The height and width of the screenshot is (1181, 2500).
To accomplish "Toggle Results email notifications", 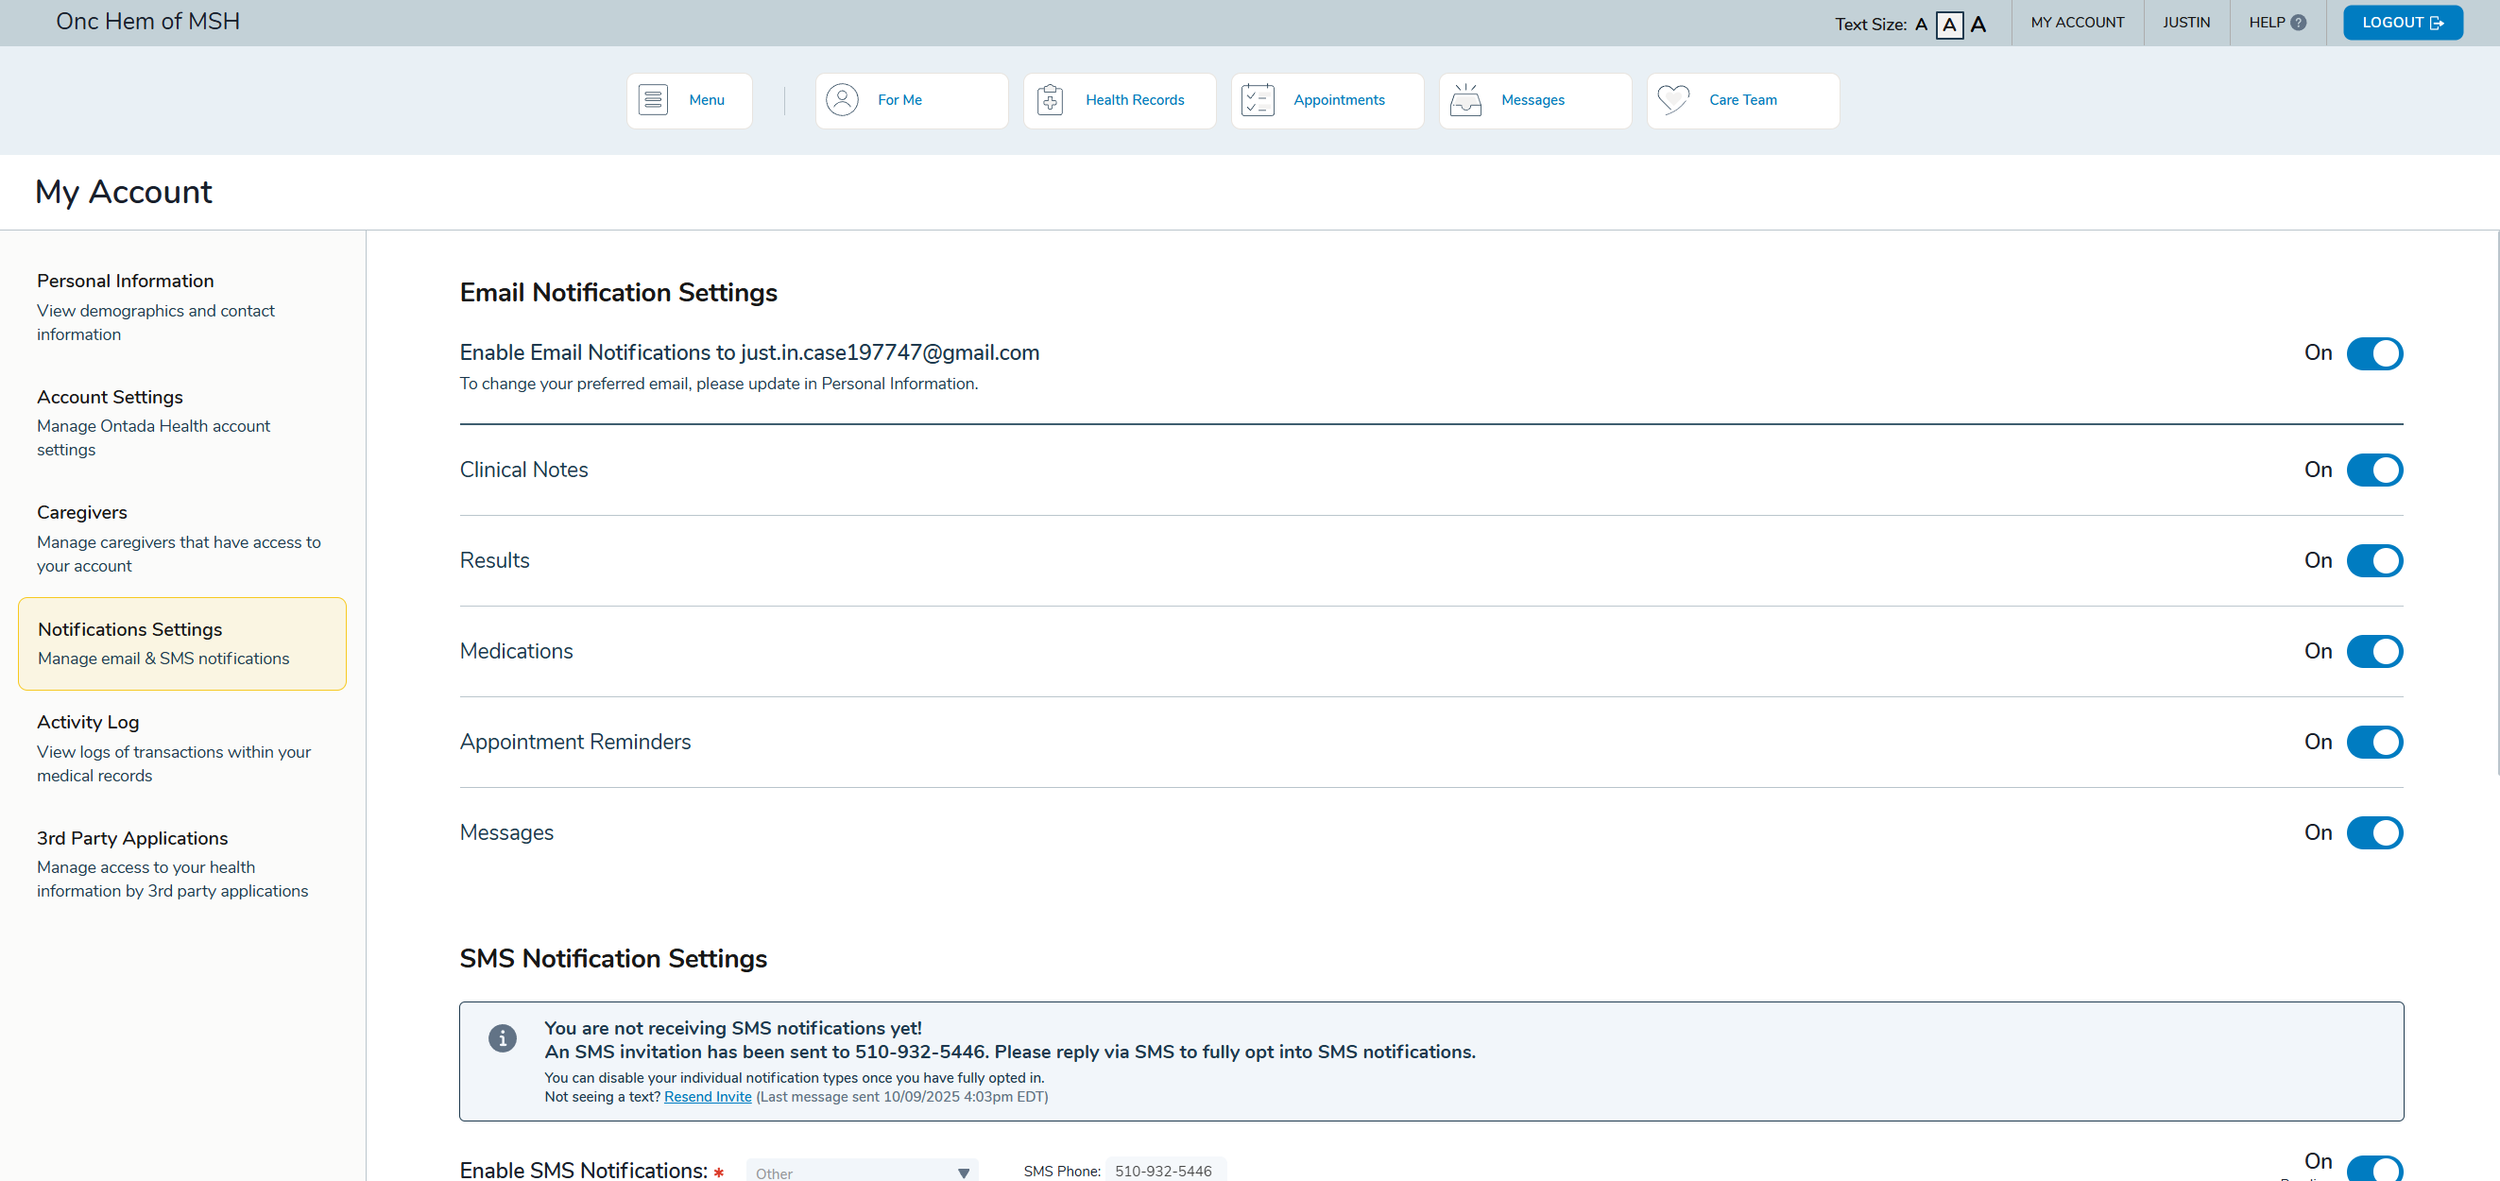I will [x=2374, y=561].
